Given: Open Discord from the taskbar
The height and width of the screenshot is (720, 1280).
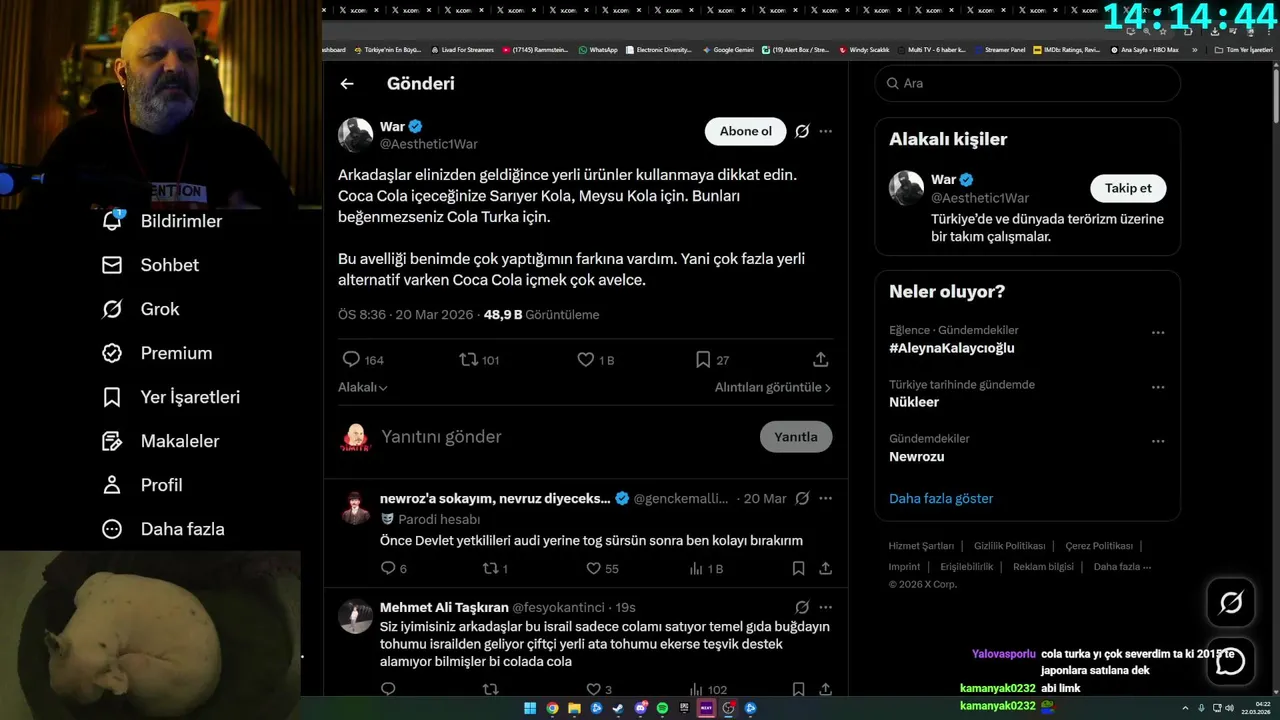Looking at the screenshot, I should pos(640,708).
